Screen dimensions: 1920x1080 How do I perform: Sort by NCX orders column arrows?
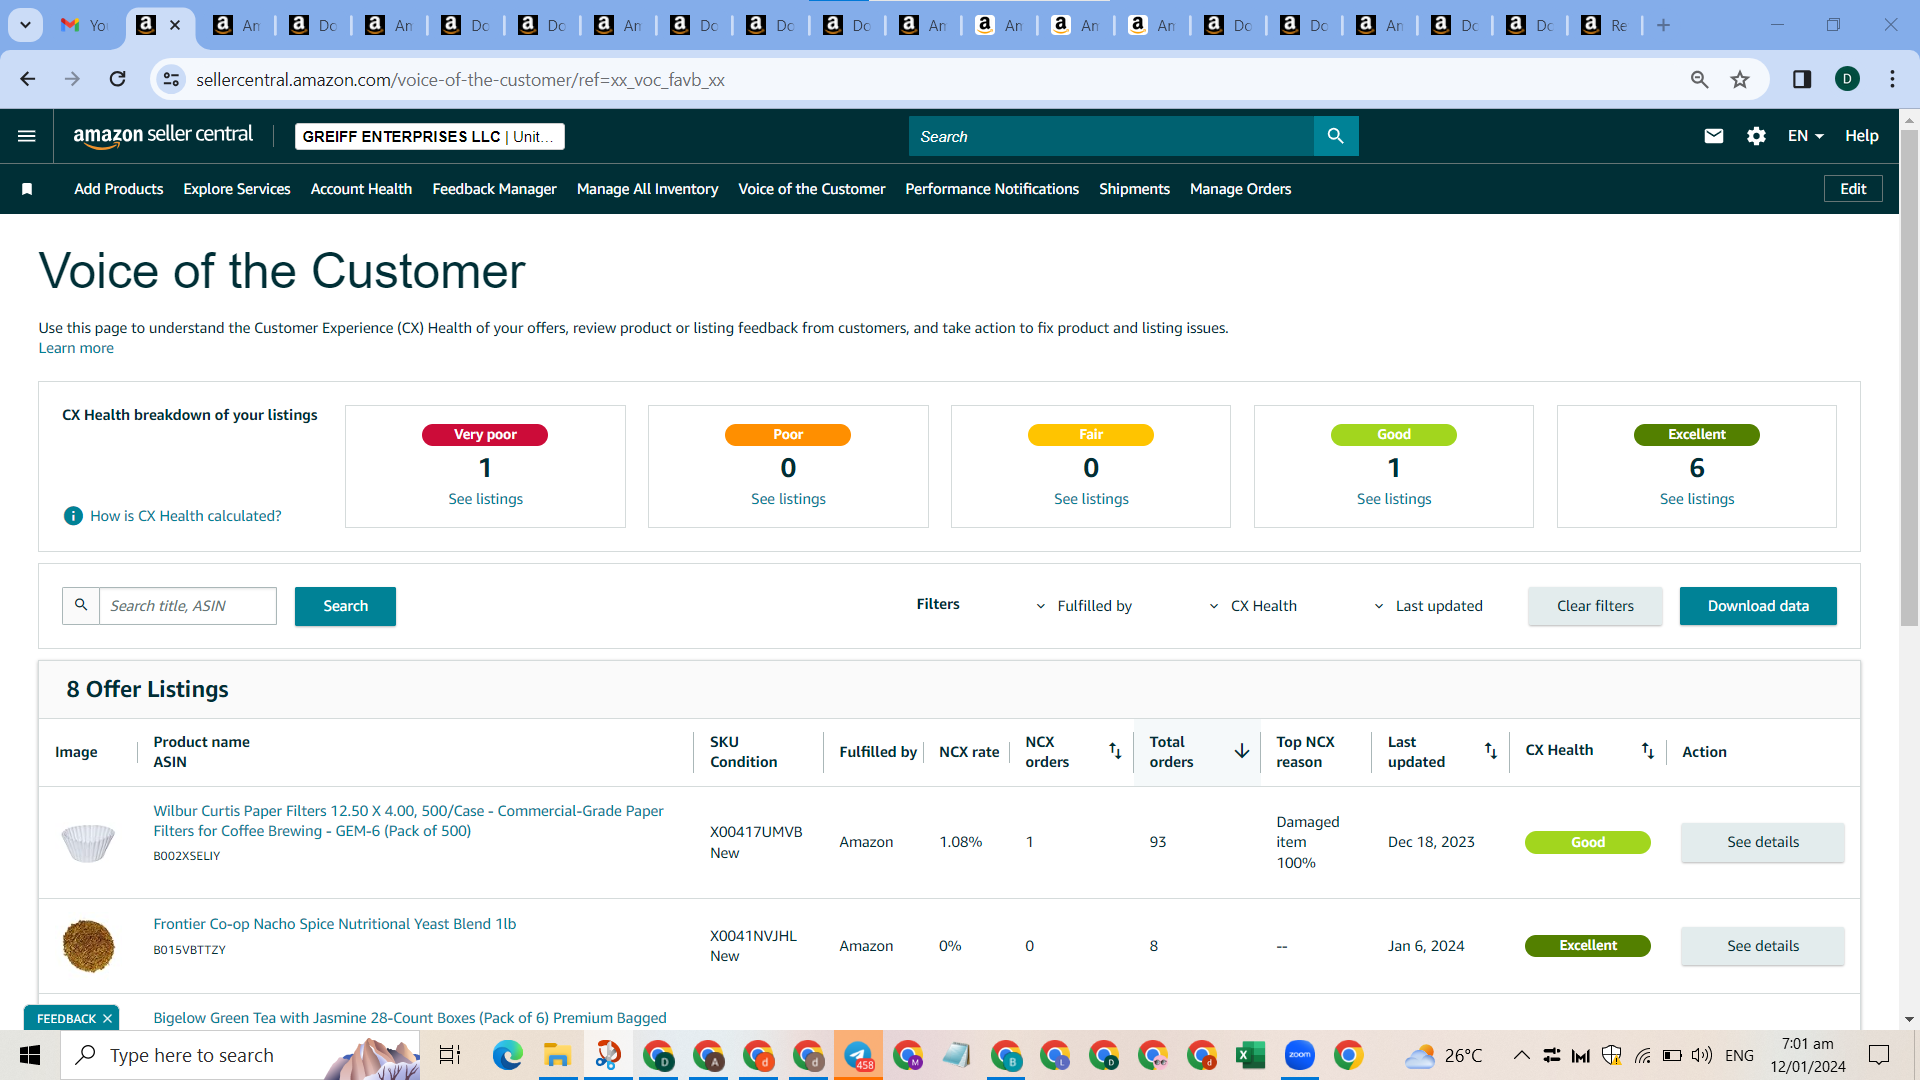[x=1115, y=751]
